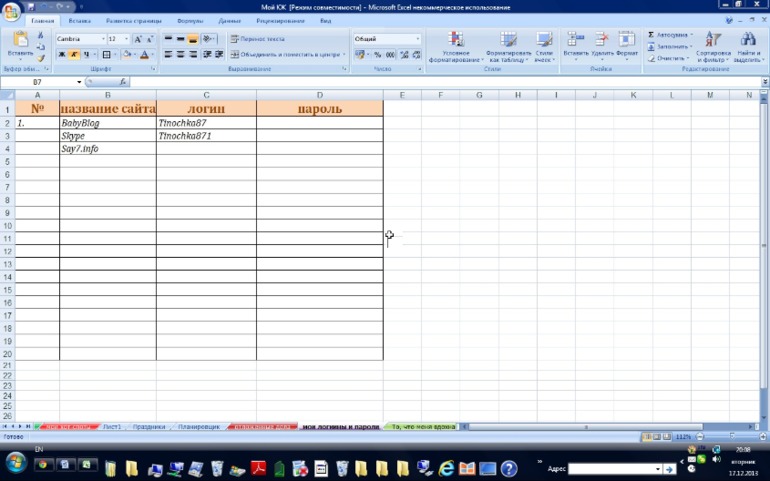Open Заполнить fill menu

670,47
